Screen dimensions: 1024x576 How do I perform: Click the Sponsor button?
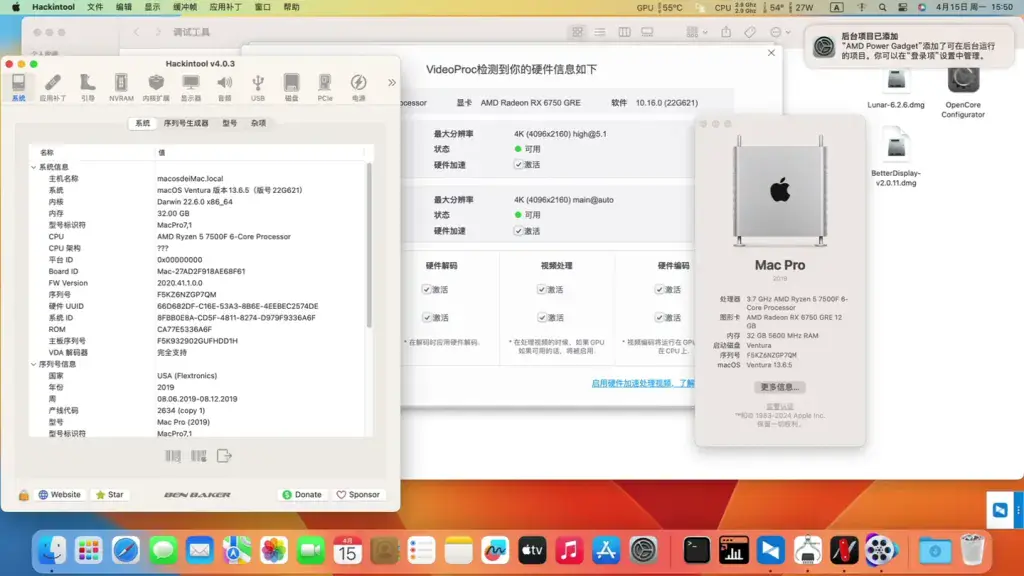tap(358, 494)
